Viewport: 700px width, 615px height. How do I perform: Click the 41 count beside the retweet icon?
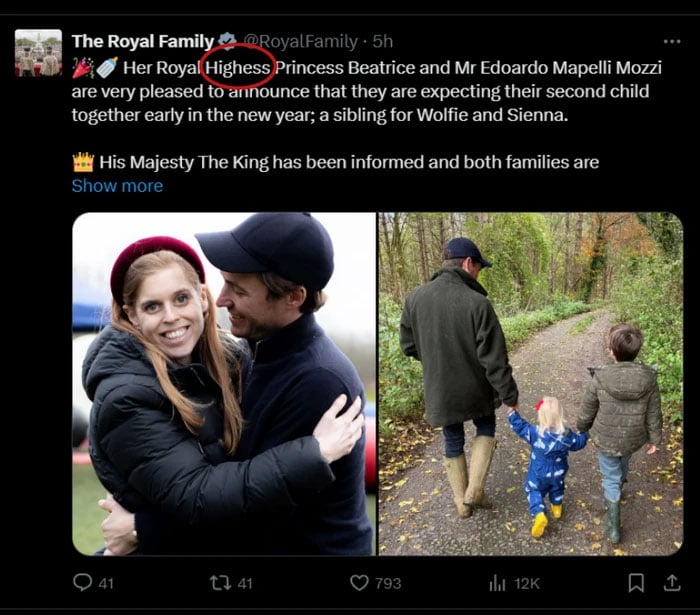coord(246,583)
